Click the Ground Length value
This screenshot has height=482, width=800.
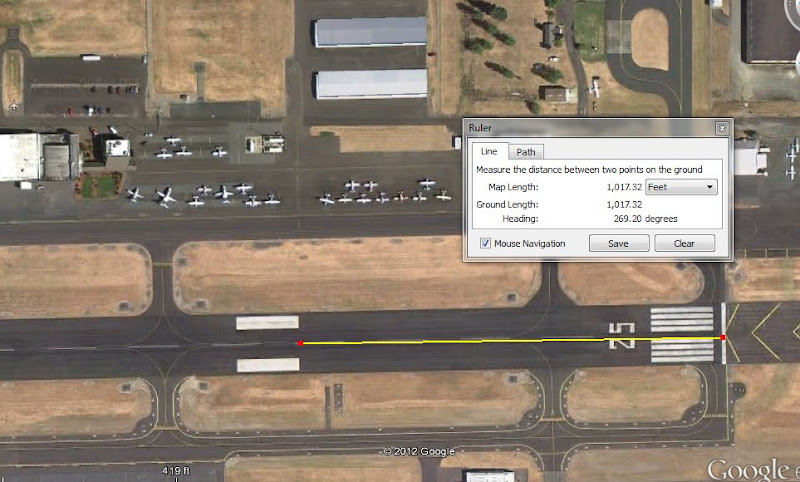point(624,205)
